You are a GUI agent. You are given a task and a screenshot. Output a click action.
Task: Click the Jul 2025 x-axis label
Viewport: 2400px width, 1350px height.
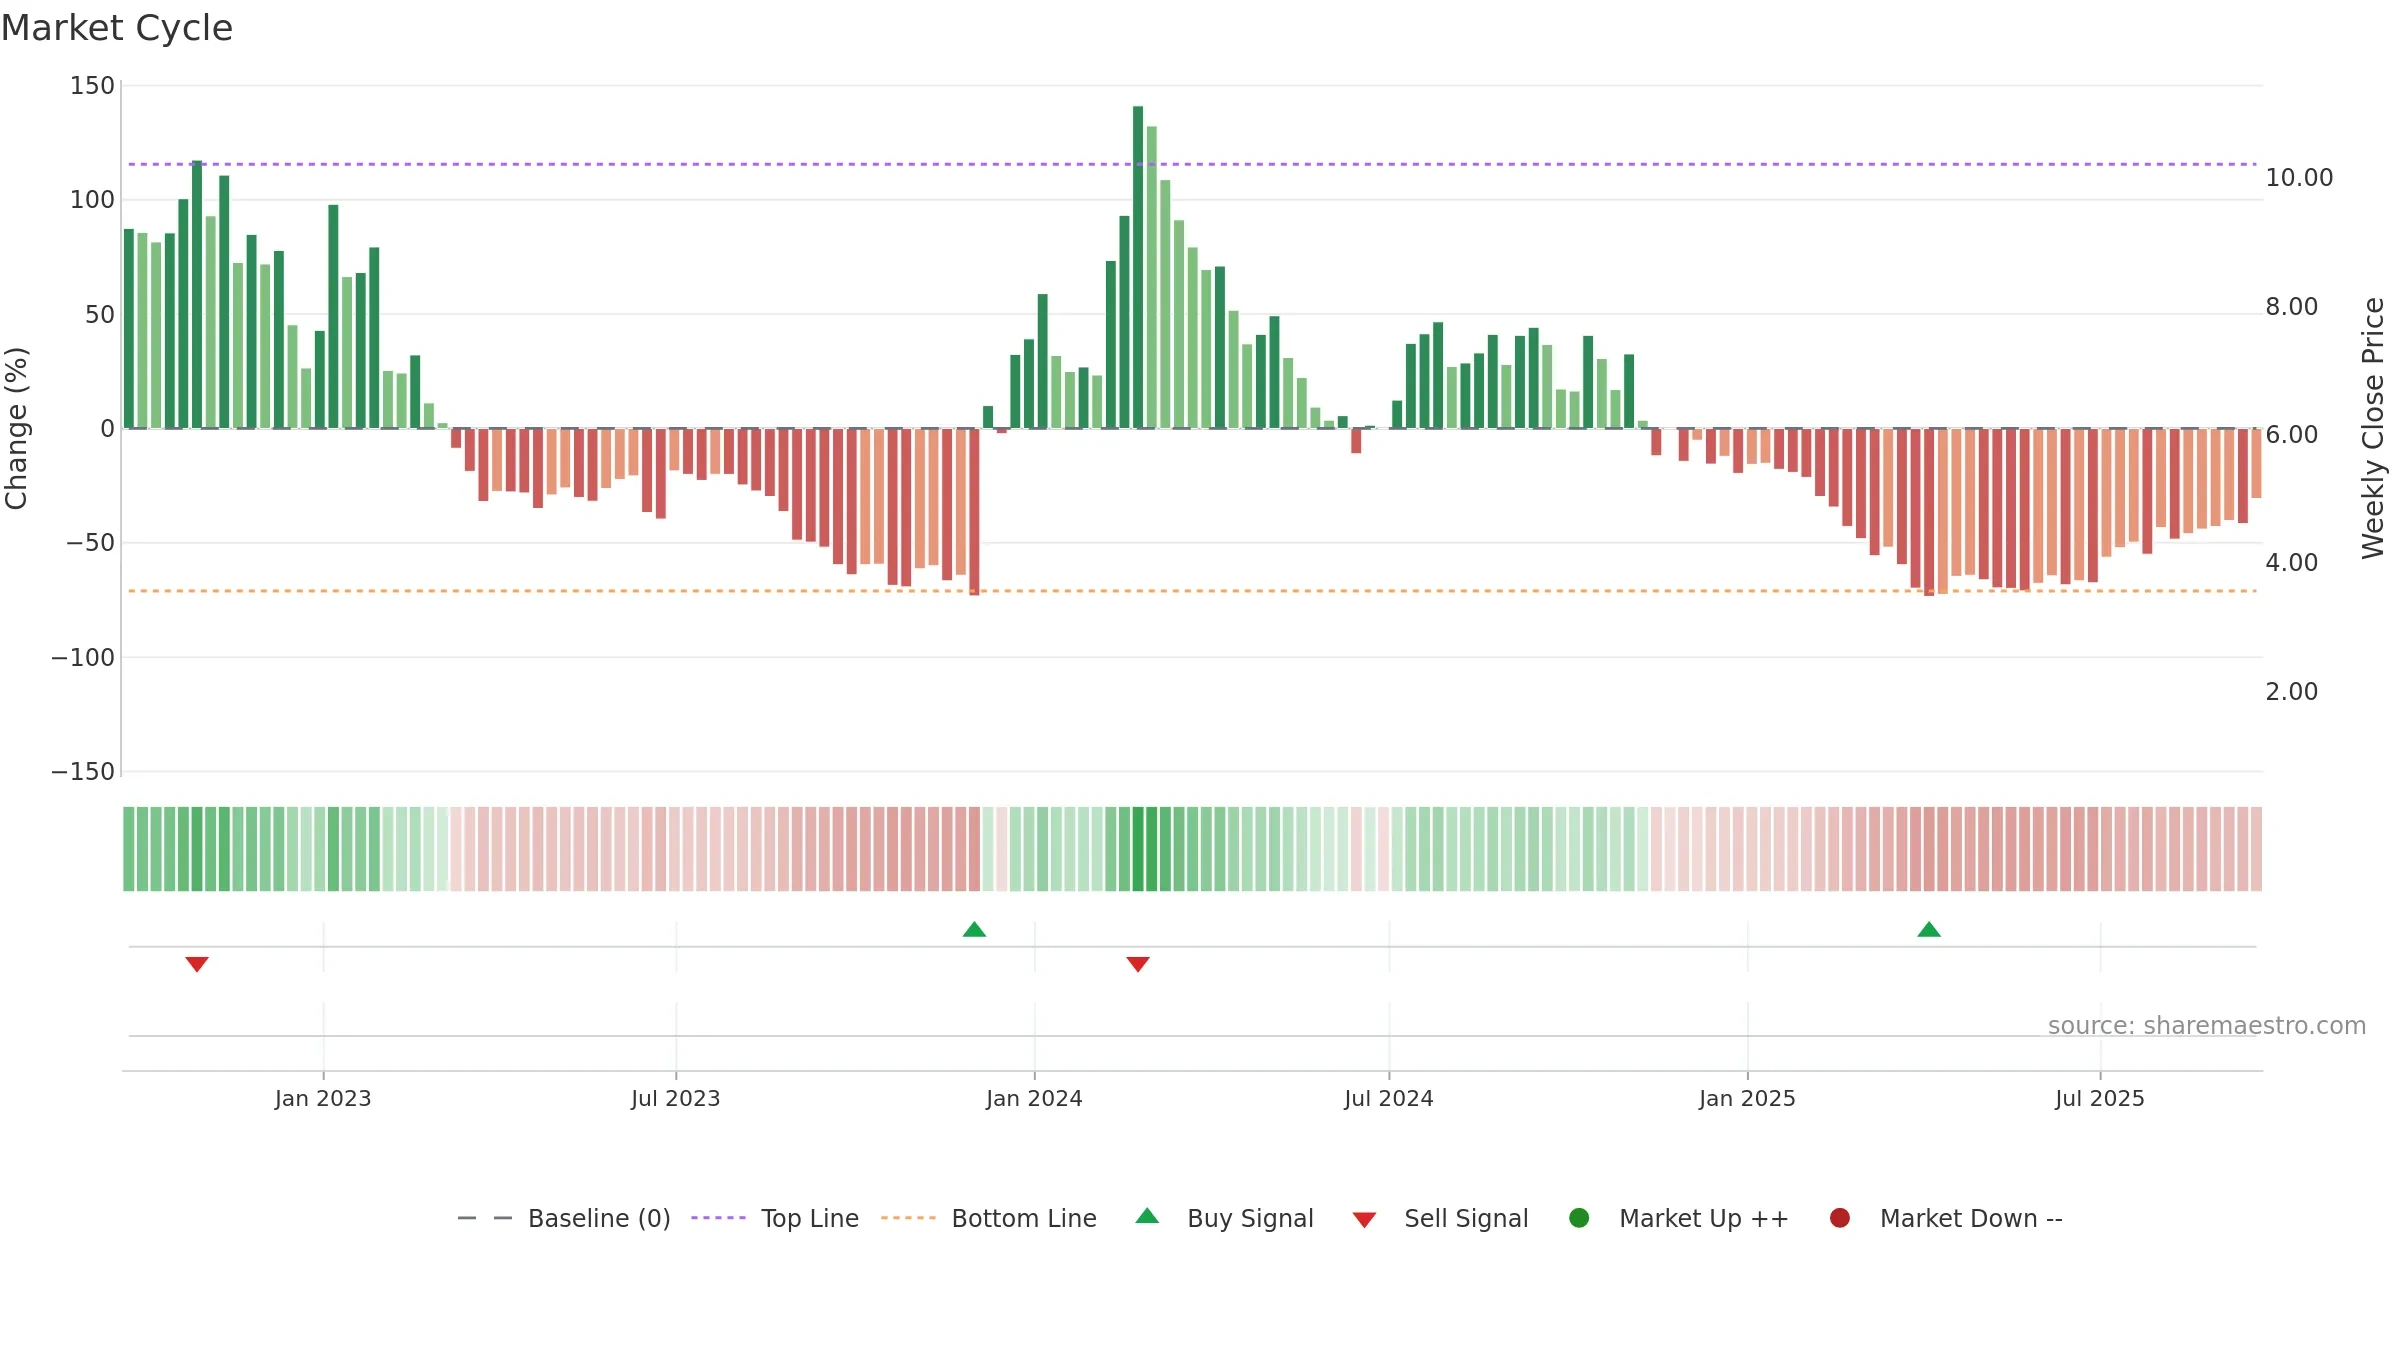click(2100, 1099)
